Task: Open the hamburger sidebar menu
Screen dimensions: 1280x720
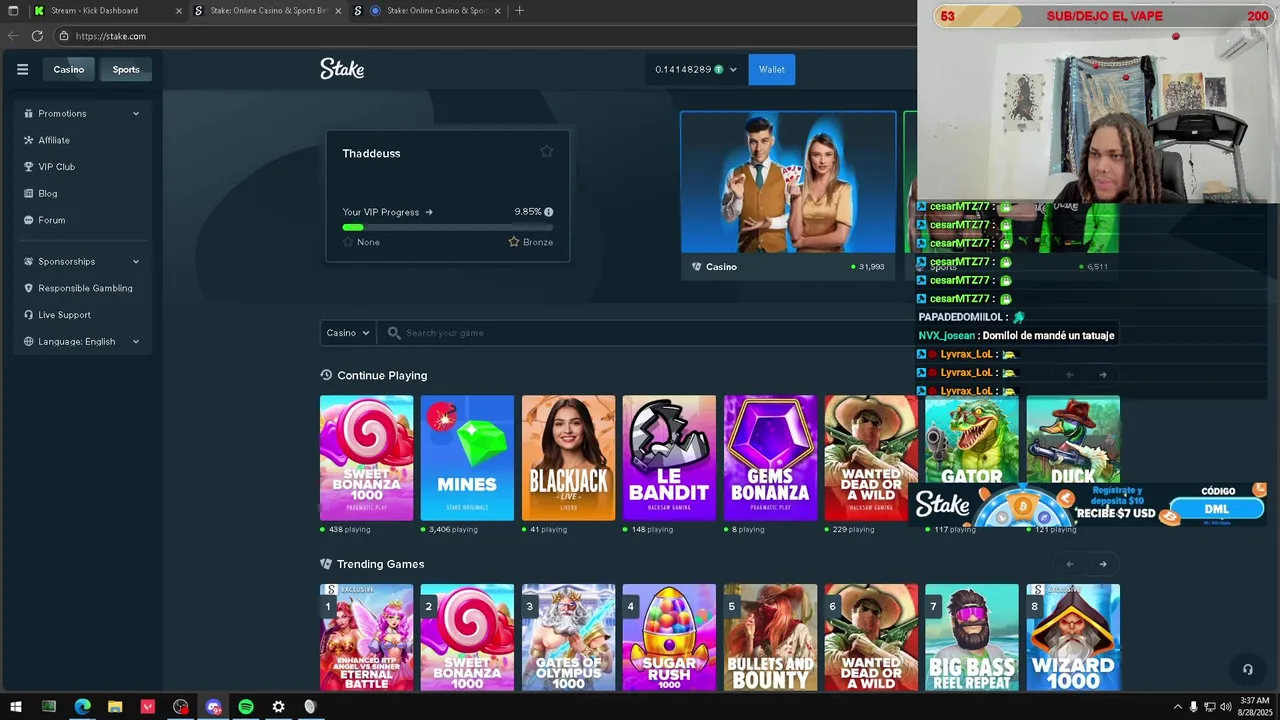Action: [x=22, y=69]
